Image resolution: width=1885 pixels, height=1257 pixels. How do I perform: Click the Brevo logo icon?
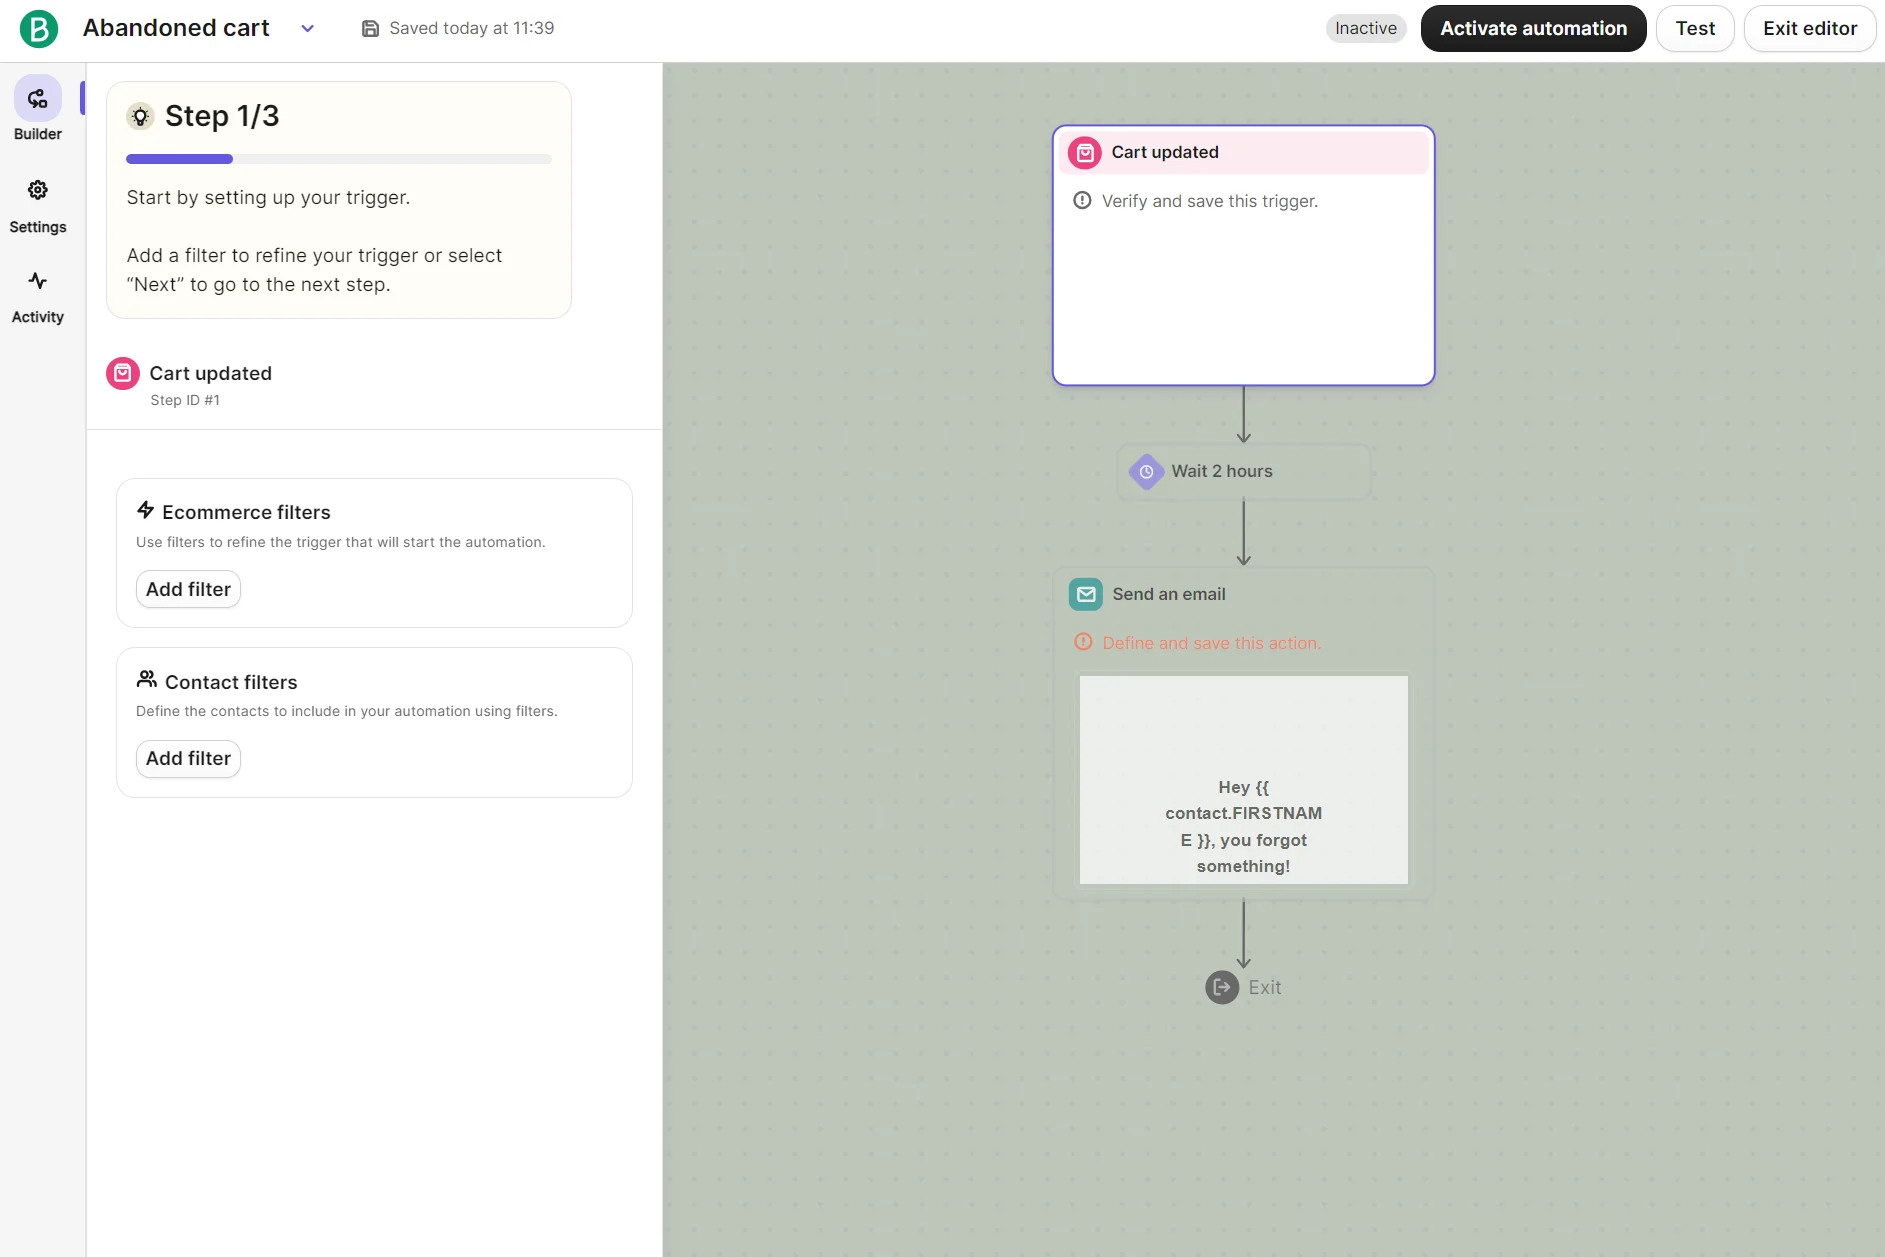click(x=39, y=28)
